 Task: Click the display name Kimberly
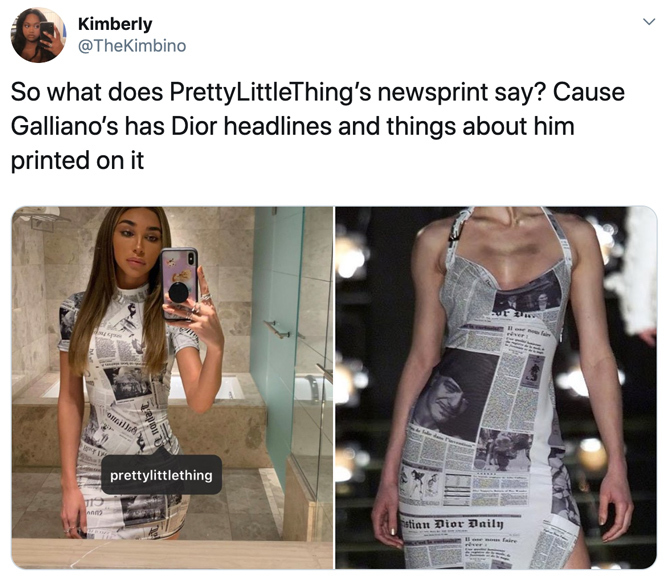point(115,24)
